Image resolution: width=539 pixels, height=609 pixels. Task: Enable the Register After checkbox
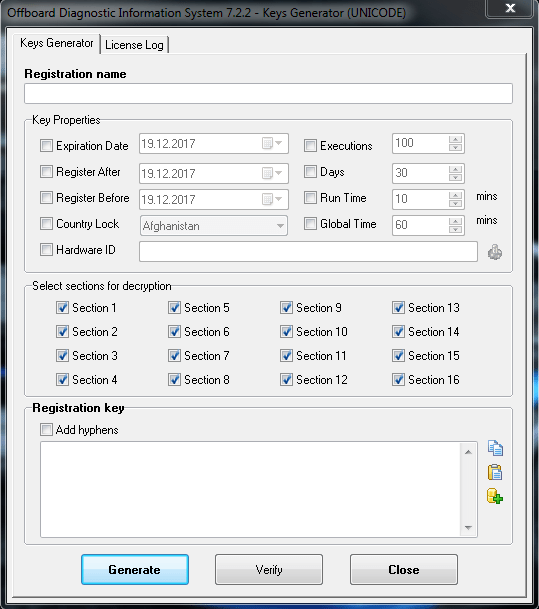(x=46, y=172)
